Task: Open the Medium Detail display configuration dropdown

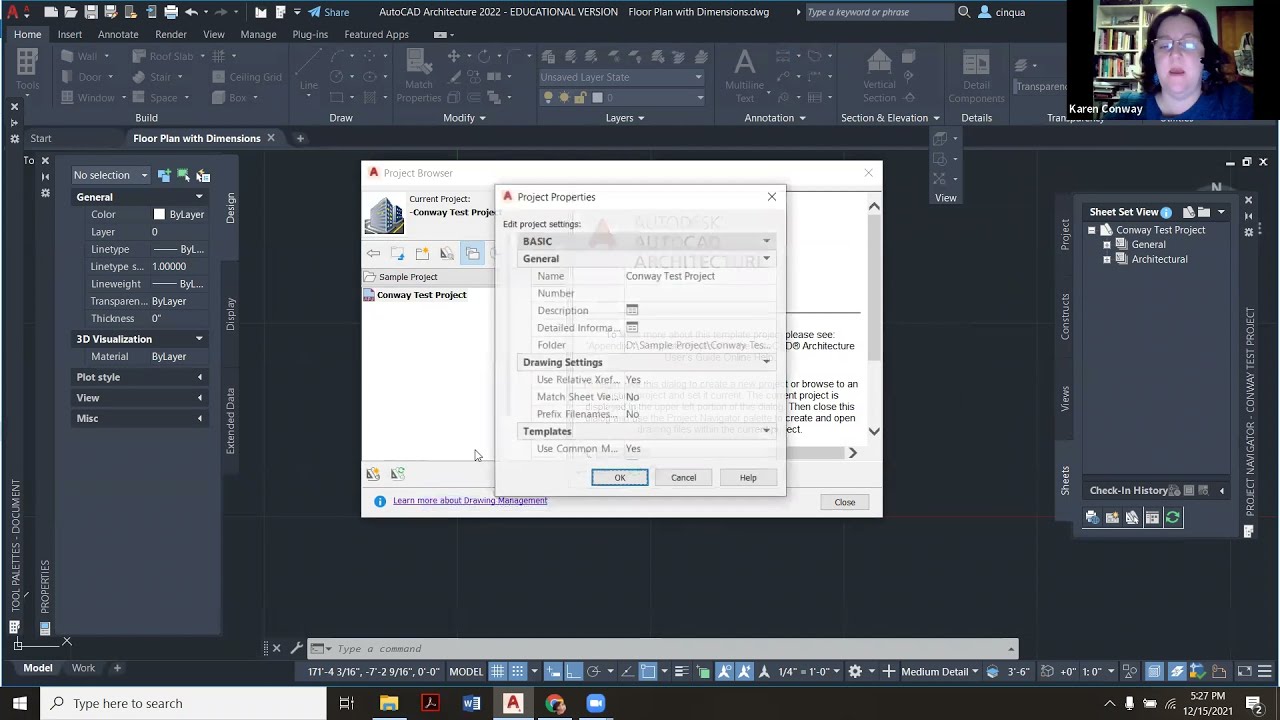Action: [x=940, y=671]
